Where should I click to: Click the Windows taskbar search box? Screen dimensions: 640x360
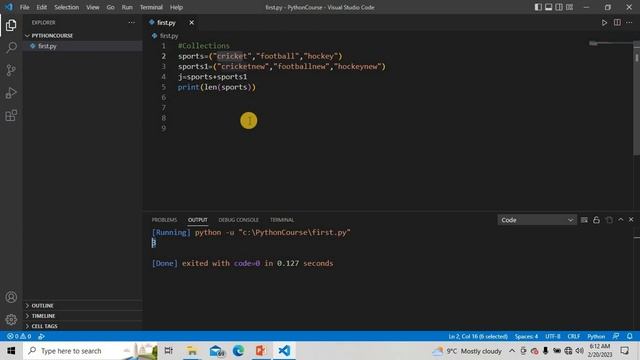(x=90, y=351)
